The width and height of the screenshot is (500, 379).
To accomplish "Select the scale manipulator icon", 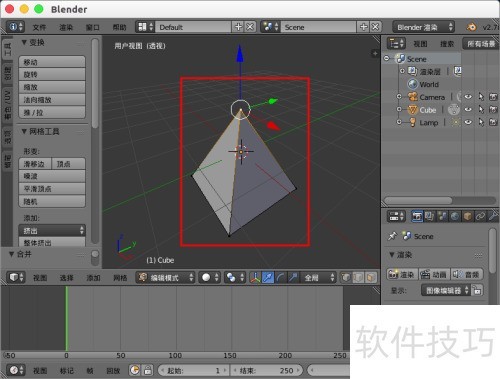I will tap(293, 277).
